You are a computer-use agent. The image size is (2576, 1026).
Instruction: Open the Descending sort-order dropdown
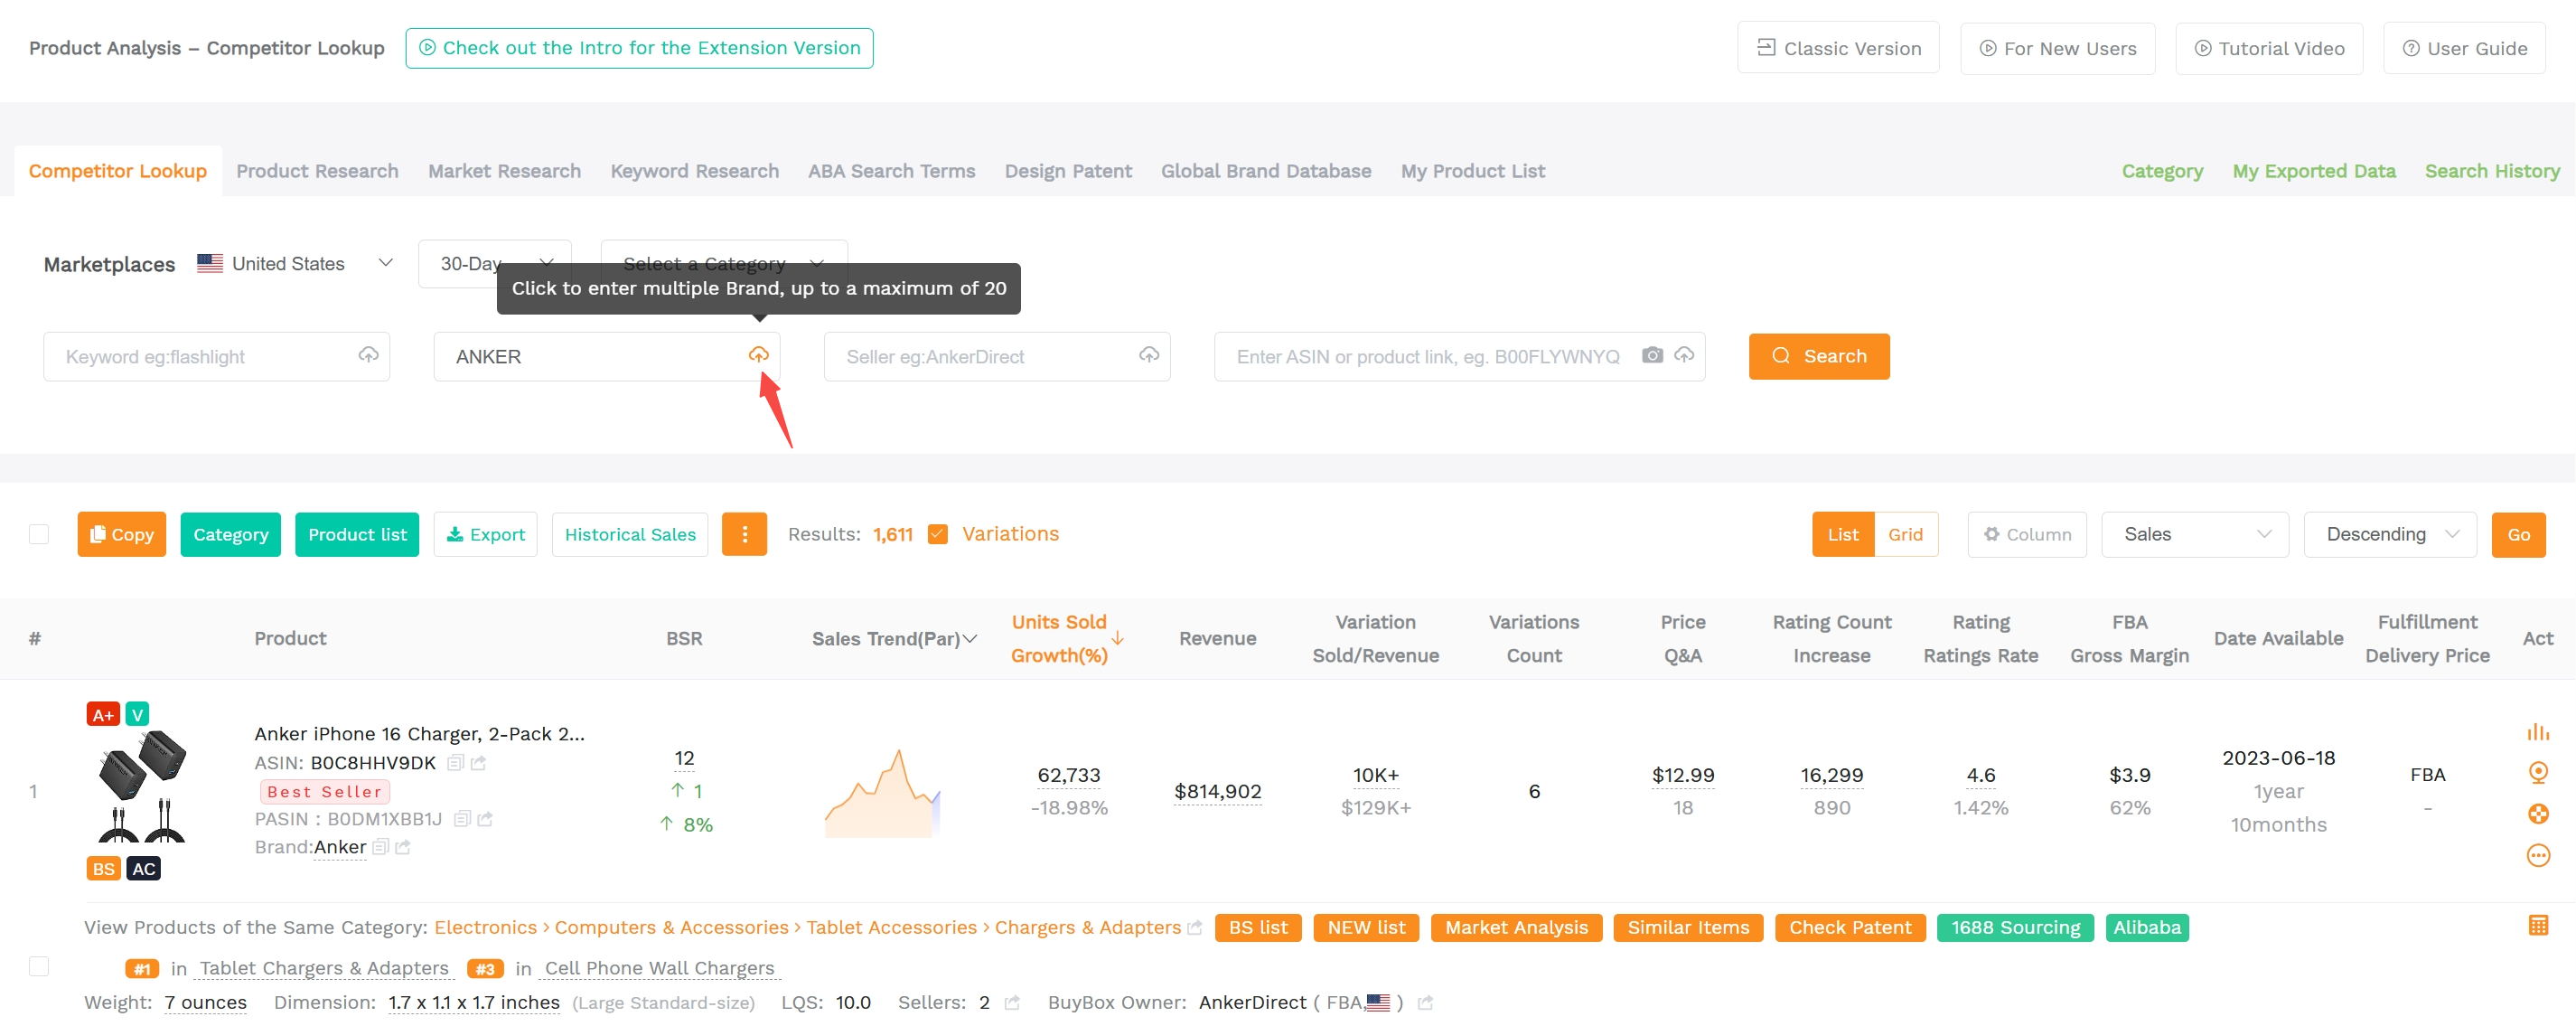tap(2389, 534)
